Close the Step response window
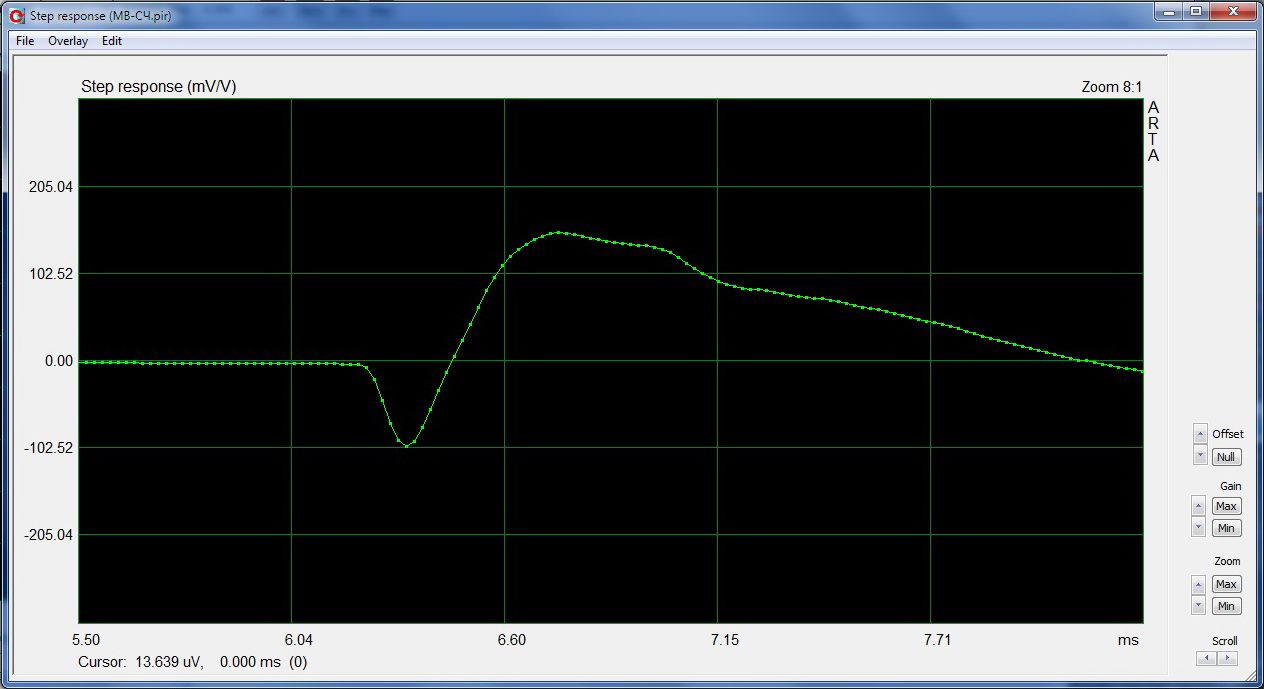Screen dimensions: 1264x689 coord(1232,12)
